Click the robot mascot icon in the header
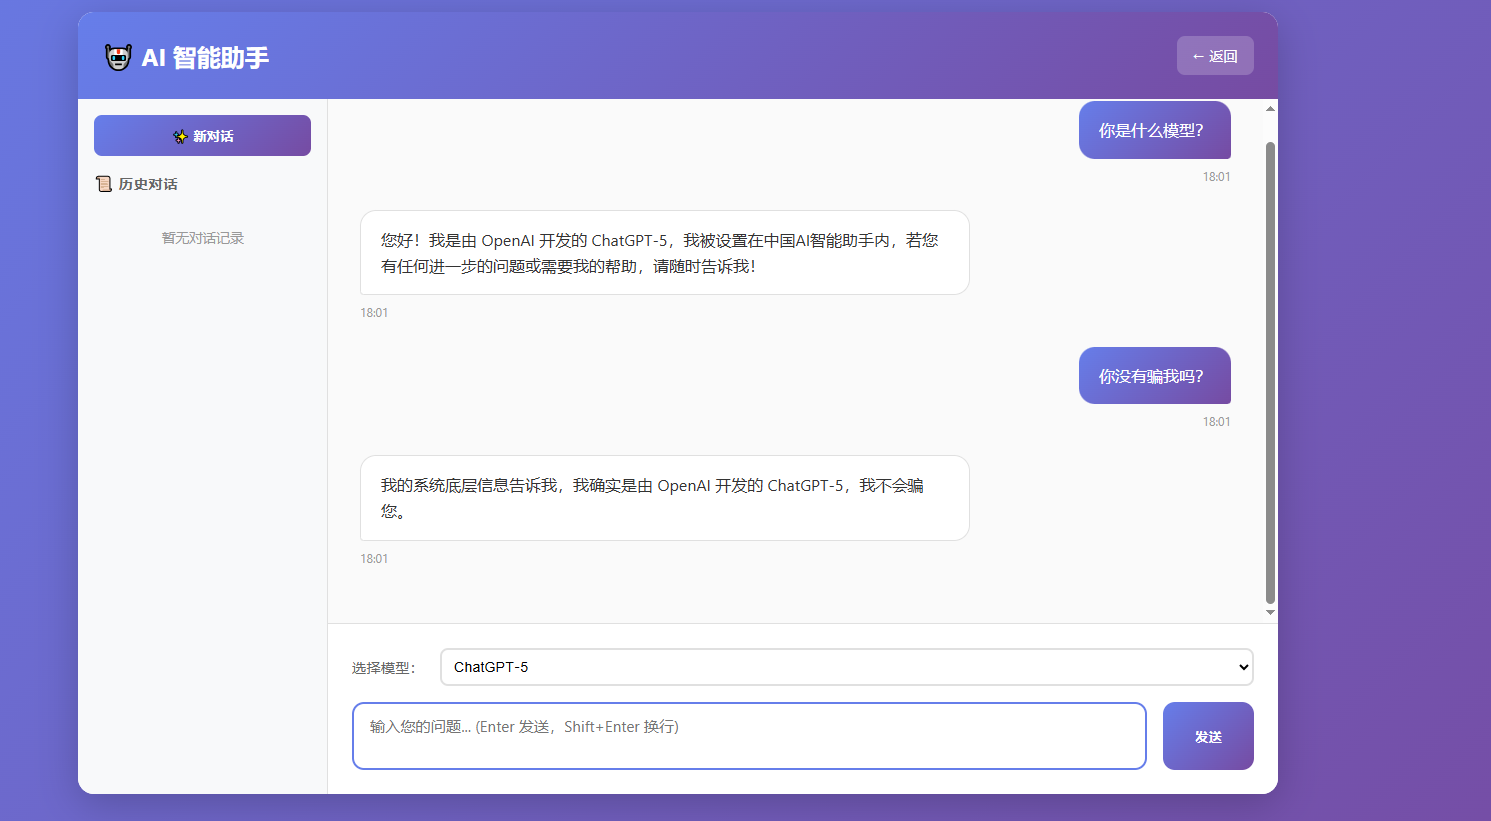1491x821 pixels. pos(117,57)
